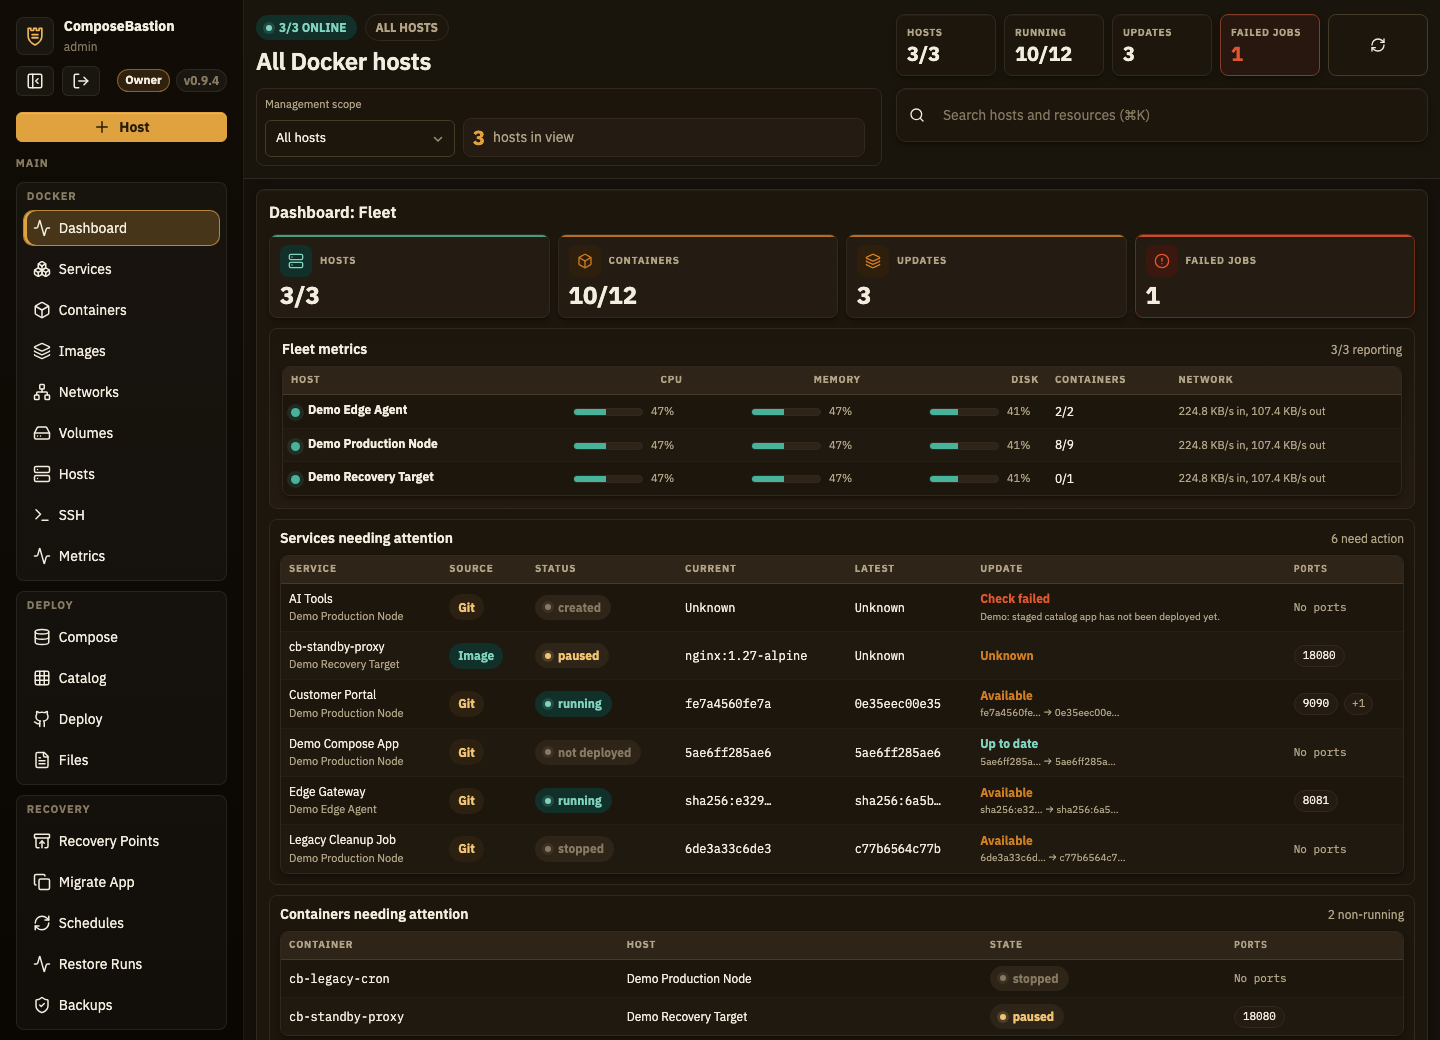This screenshot has width=1440, height=1040.
Task: Click the Hosts server icon in sidebar
Action: [42, 474]
